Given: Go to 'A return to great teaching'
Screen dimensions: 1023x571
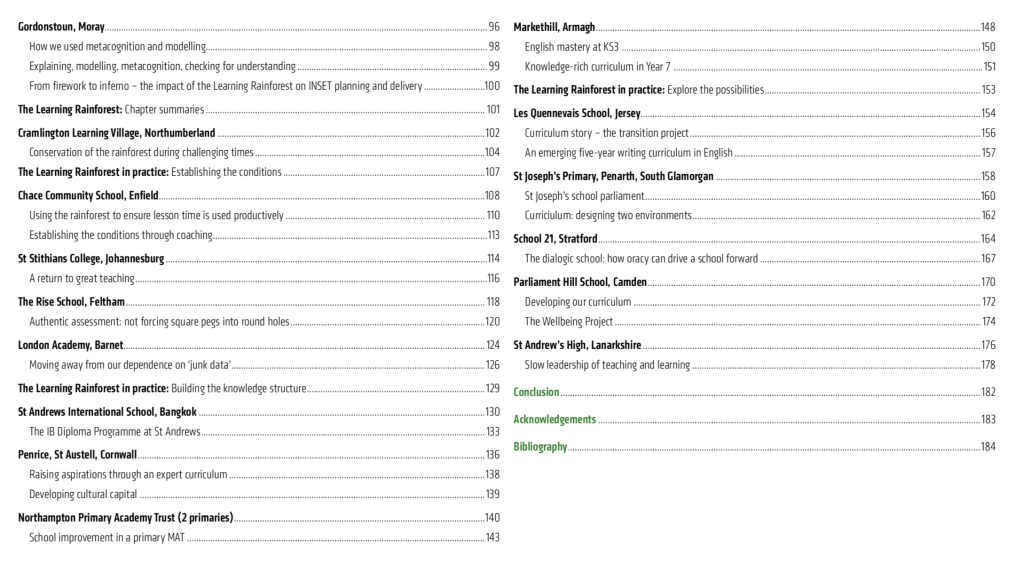Looking at the screenshot, I should coord(82,278).
